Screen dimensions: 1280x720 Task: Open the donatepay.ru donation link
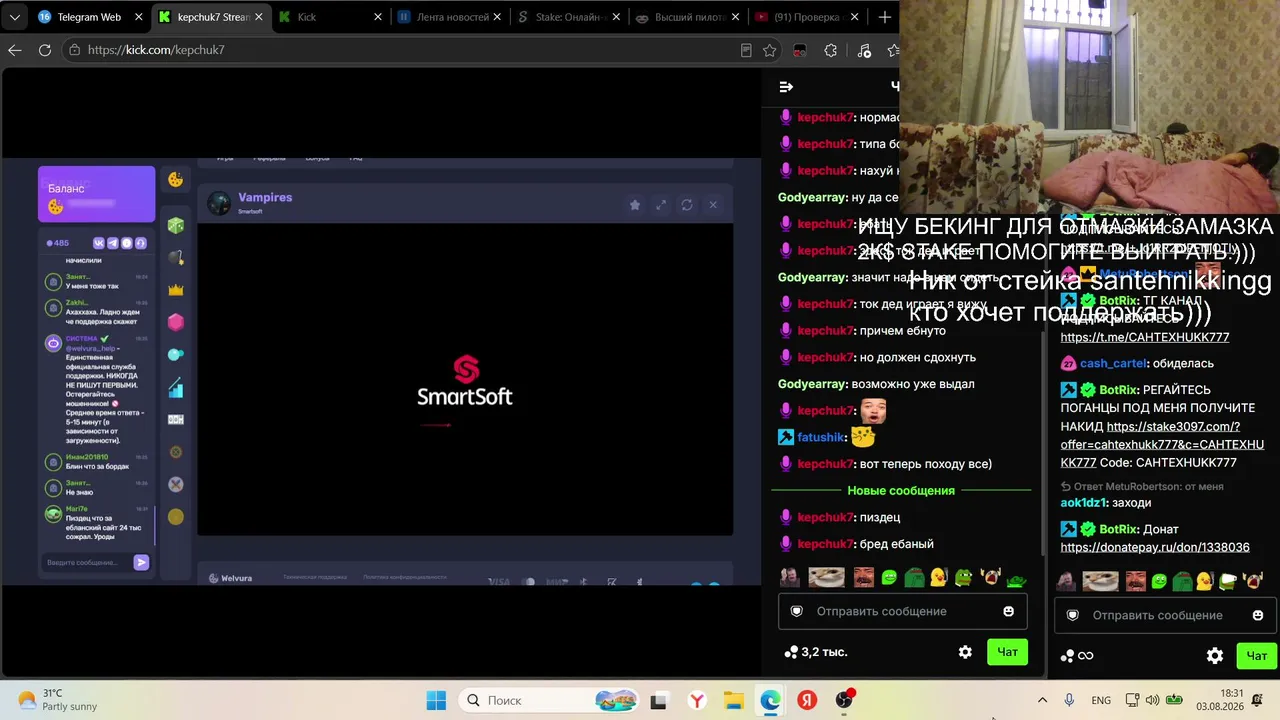(x=1155, y=547)
